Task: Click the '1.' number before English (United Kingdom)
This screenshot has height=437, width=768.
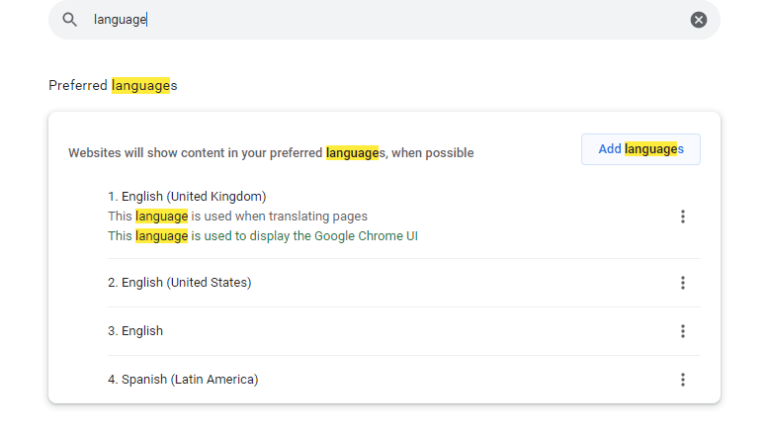Action: (113, 196)
